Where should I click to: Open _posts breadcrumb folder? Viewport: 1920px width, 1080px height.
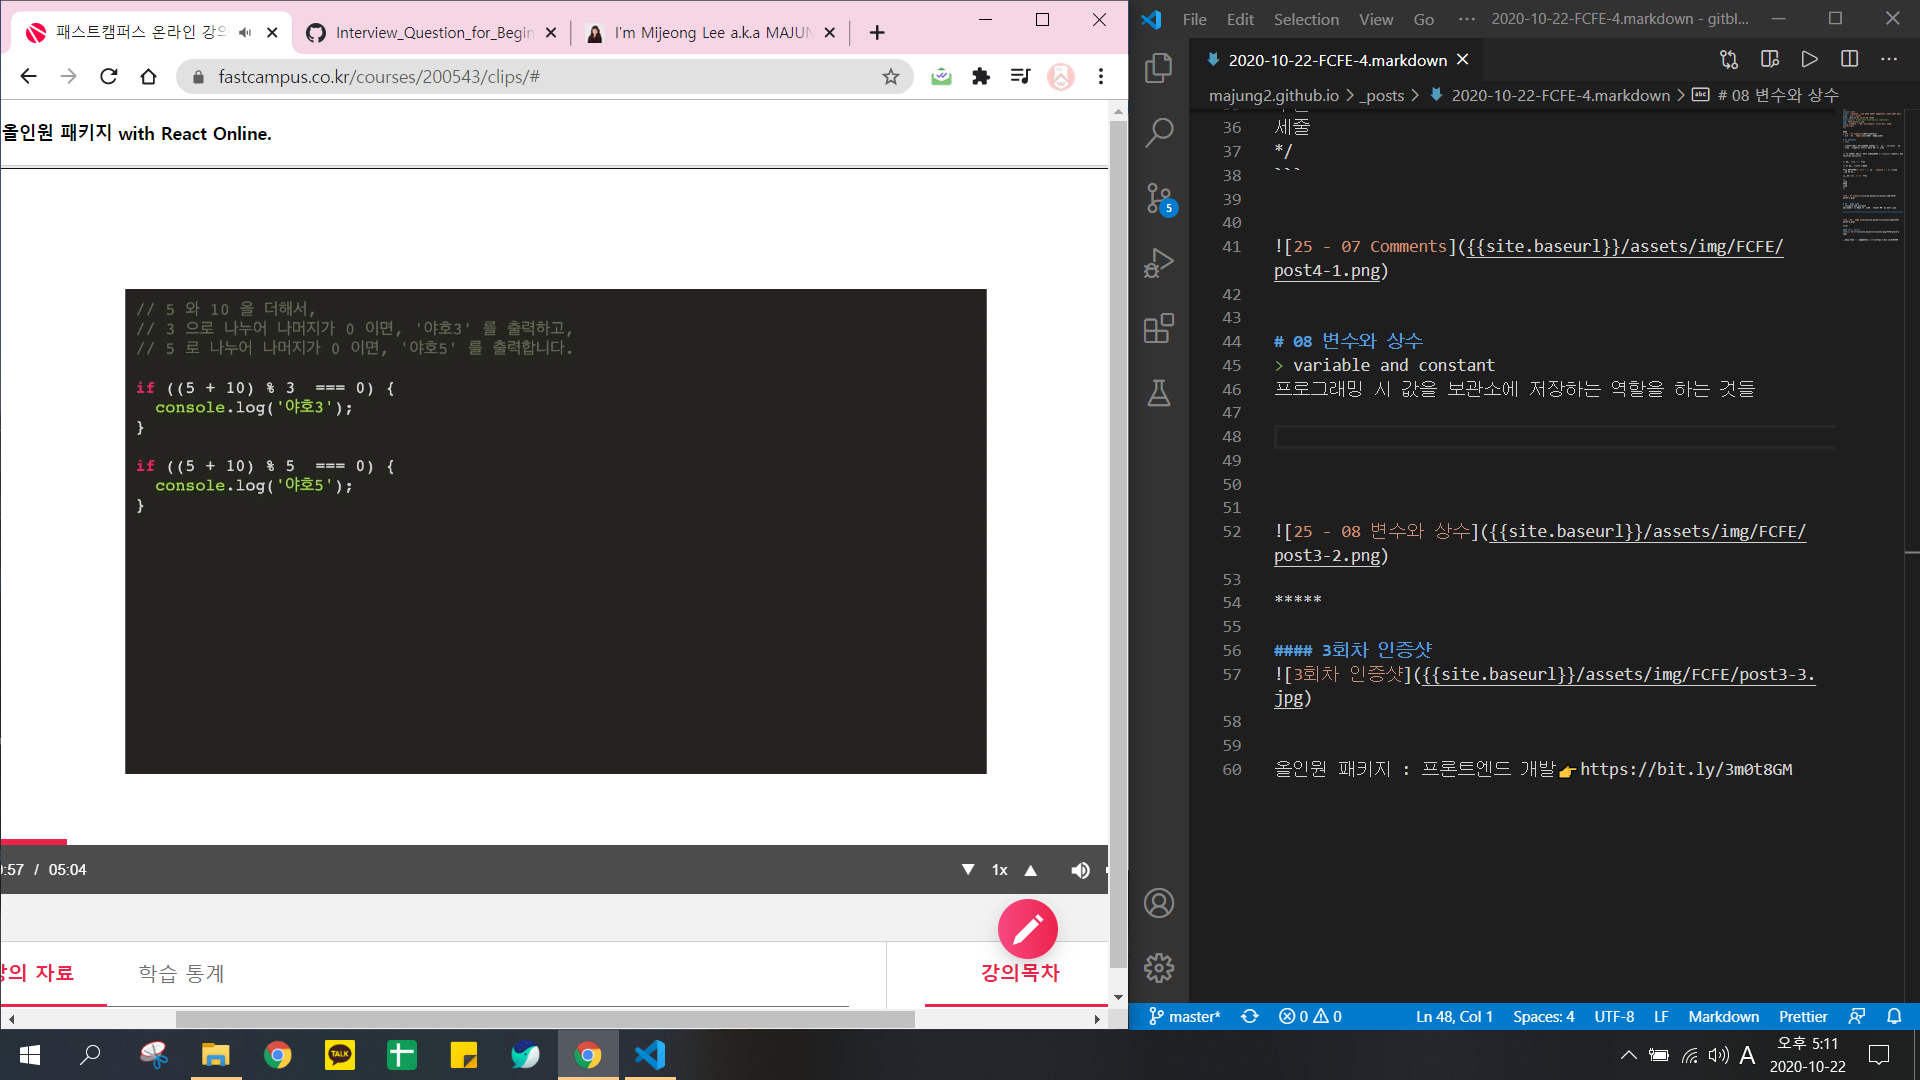pos(1382,95)
